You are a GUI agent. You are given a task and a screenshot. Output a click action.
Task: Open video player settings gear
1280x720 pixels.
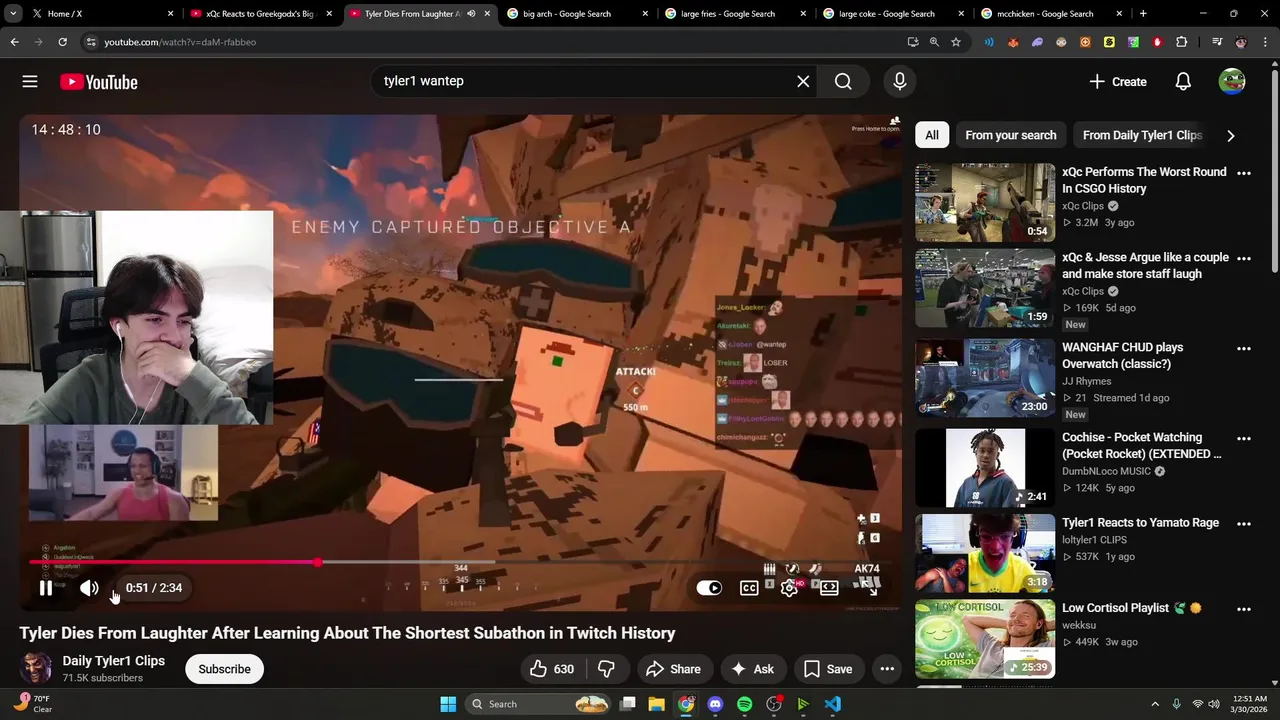(789, 588)
